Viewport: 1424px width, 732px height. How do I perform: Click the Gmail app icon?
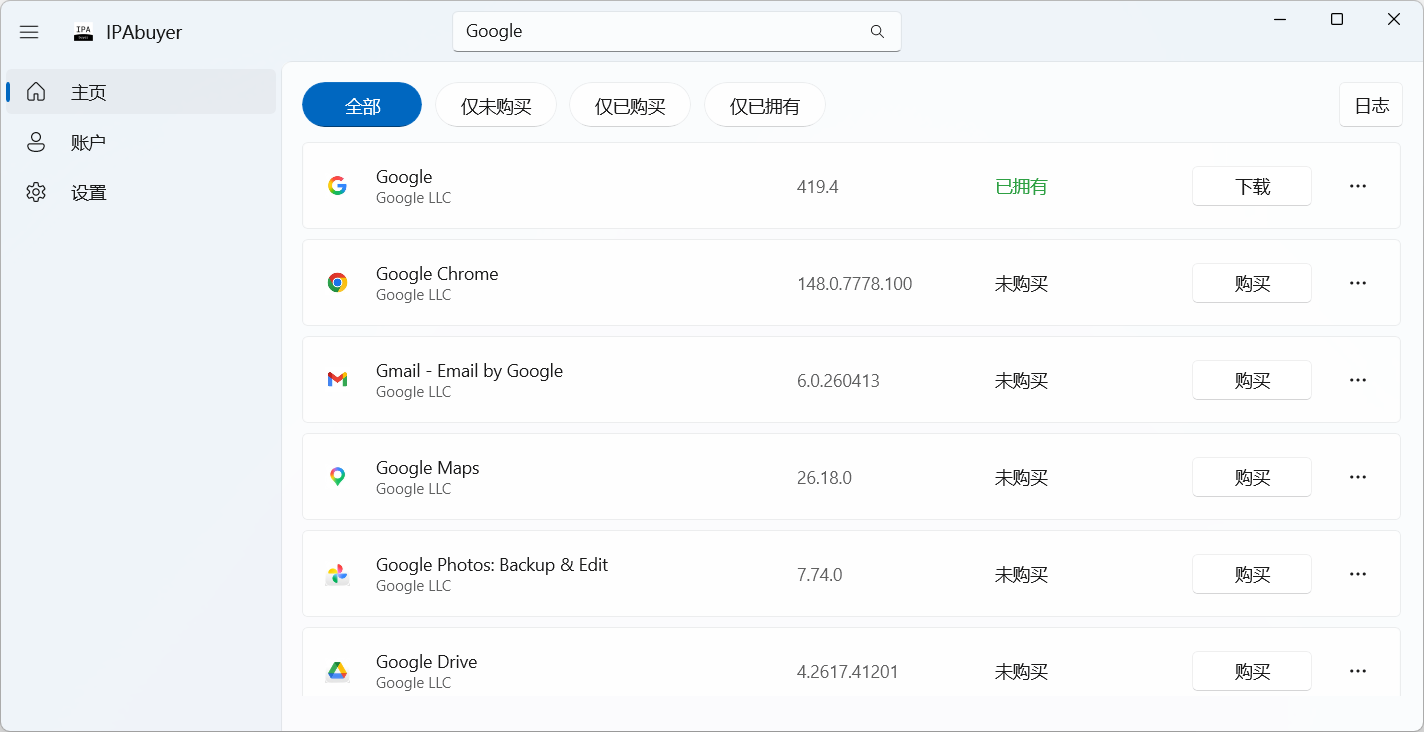338,380
